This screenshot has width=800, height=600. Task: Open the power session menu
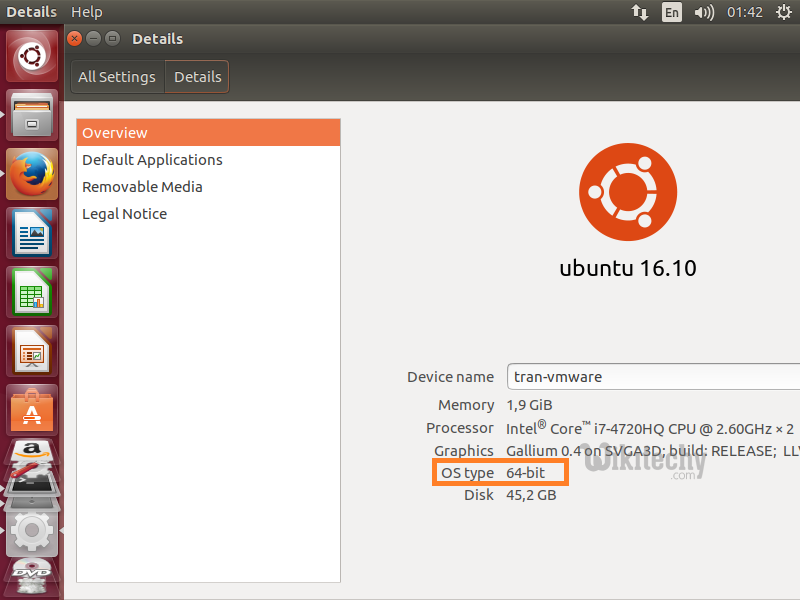(782, 12)
